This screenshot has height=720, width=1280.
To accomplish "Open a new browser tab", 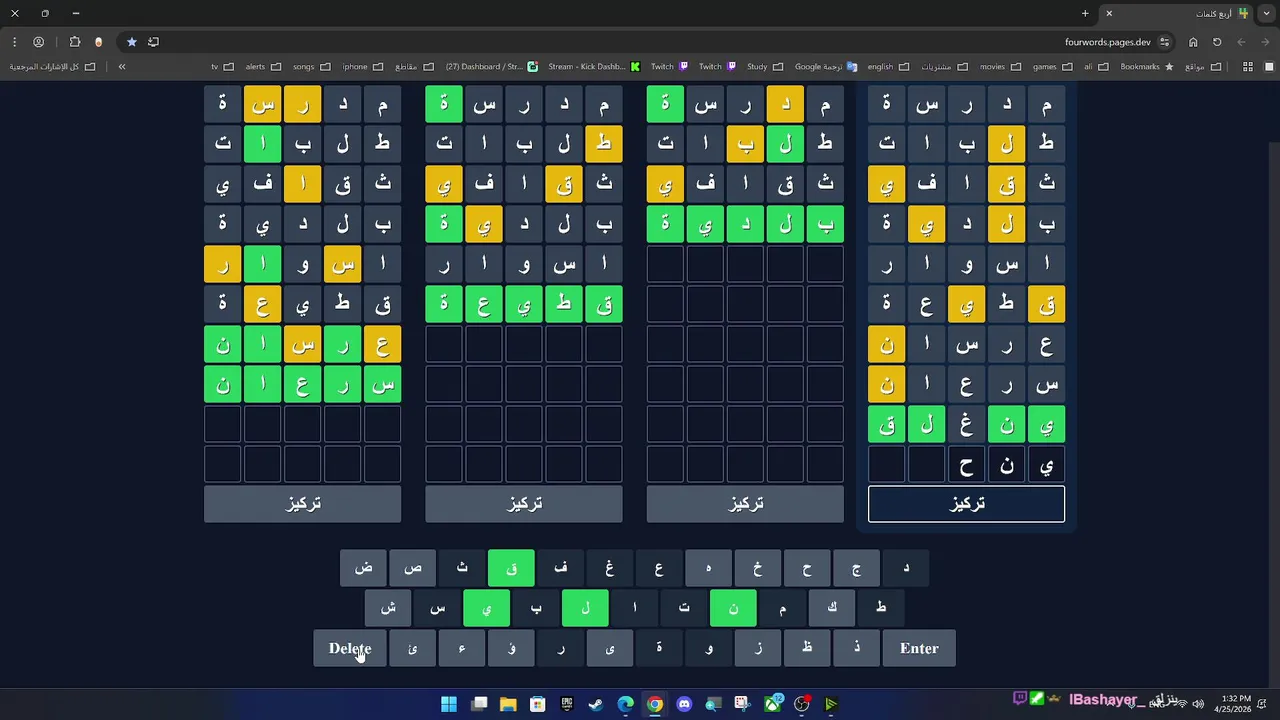I will tap(1085, 13).
